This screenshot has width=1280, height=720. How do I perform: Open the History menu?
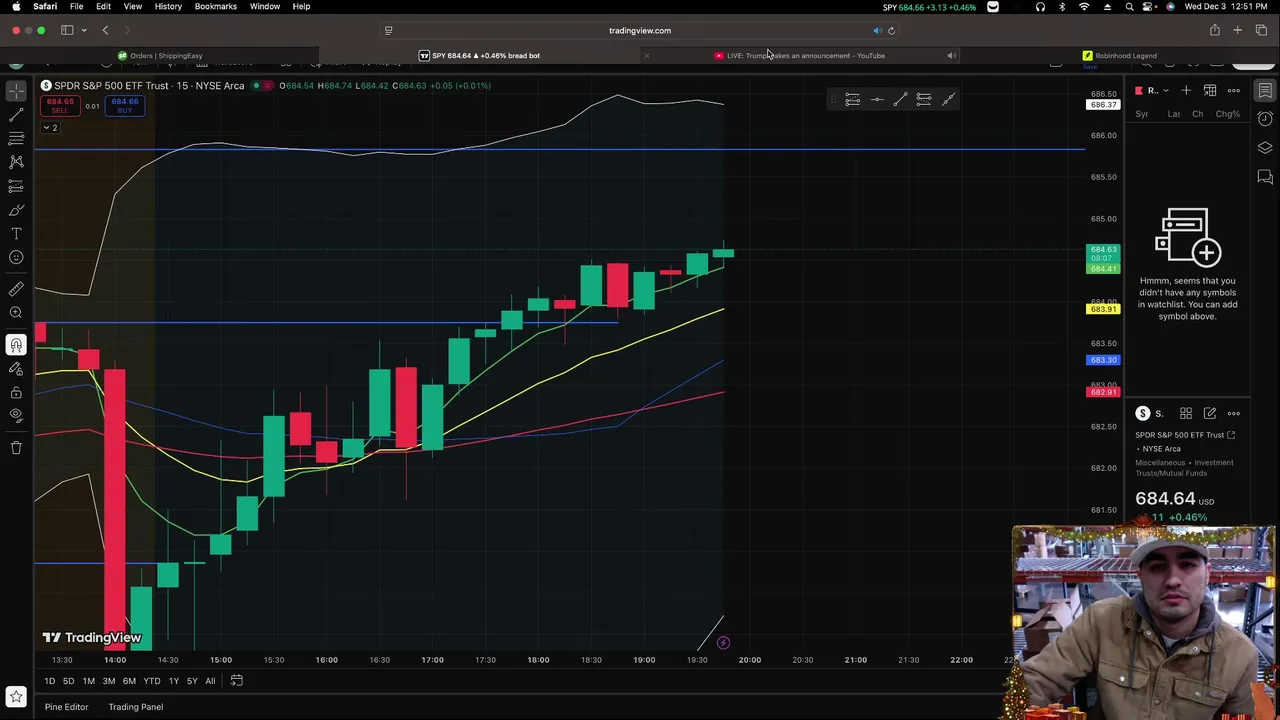coord(168,6)
